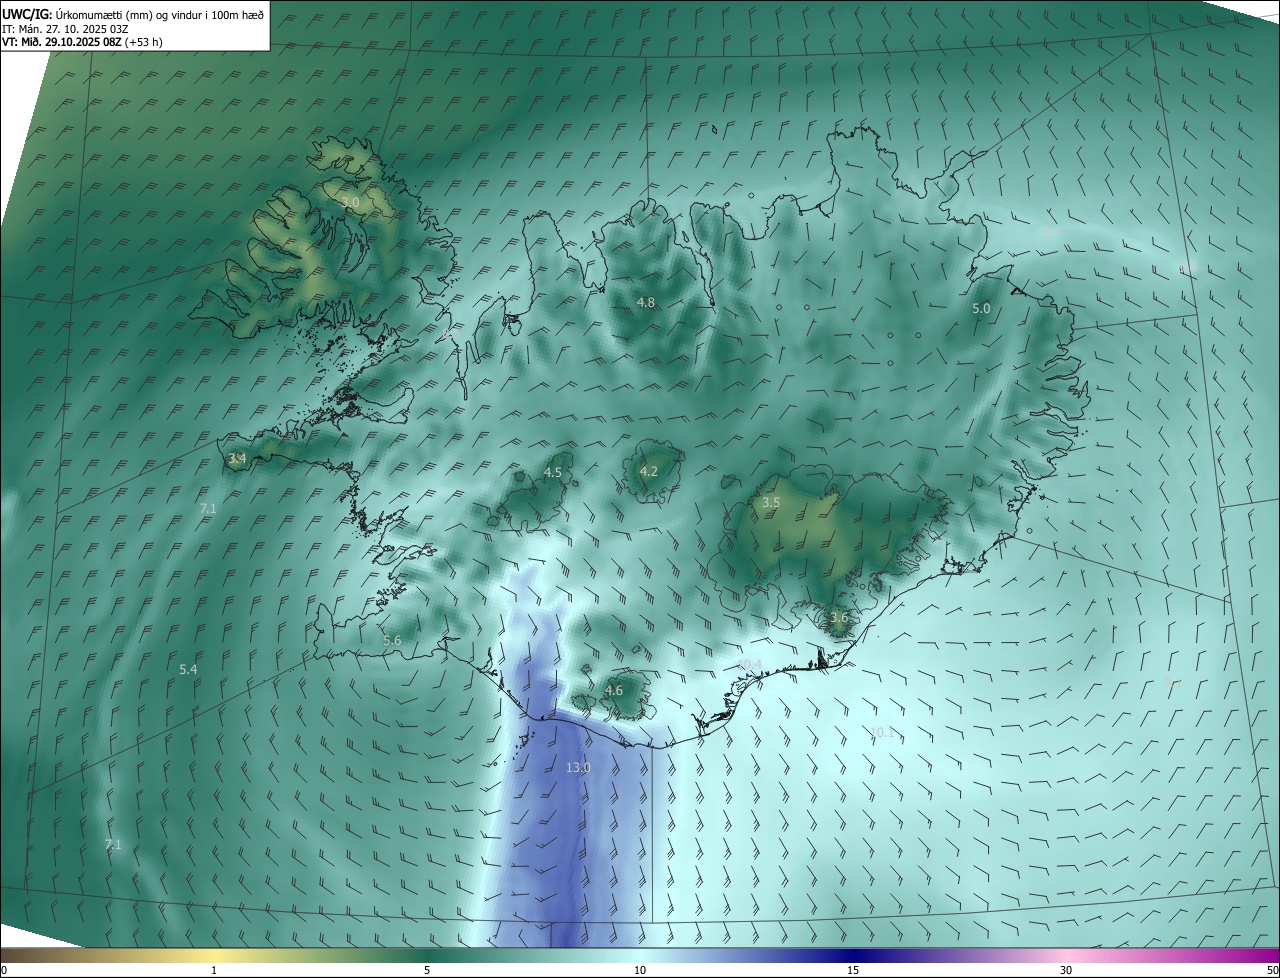The height and width of the screenshot is (978, 1280).
Task: Click the 10.1 value offshore southeast
Action: (882, 732)
